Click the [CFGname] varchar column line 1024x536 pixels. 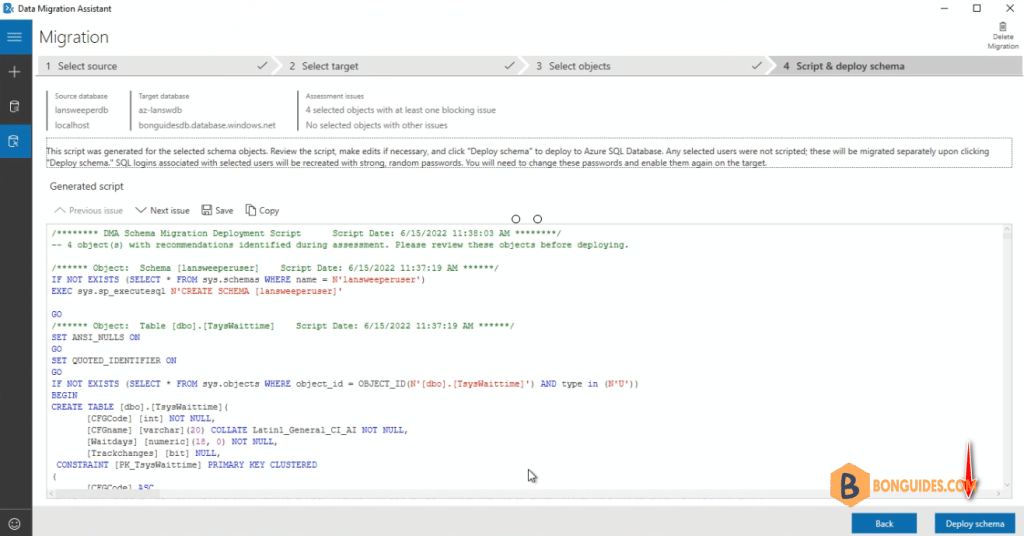click(248, 430)
